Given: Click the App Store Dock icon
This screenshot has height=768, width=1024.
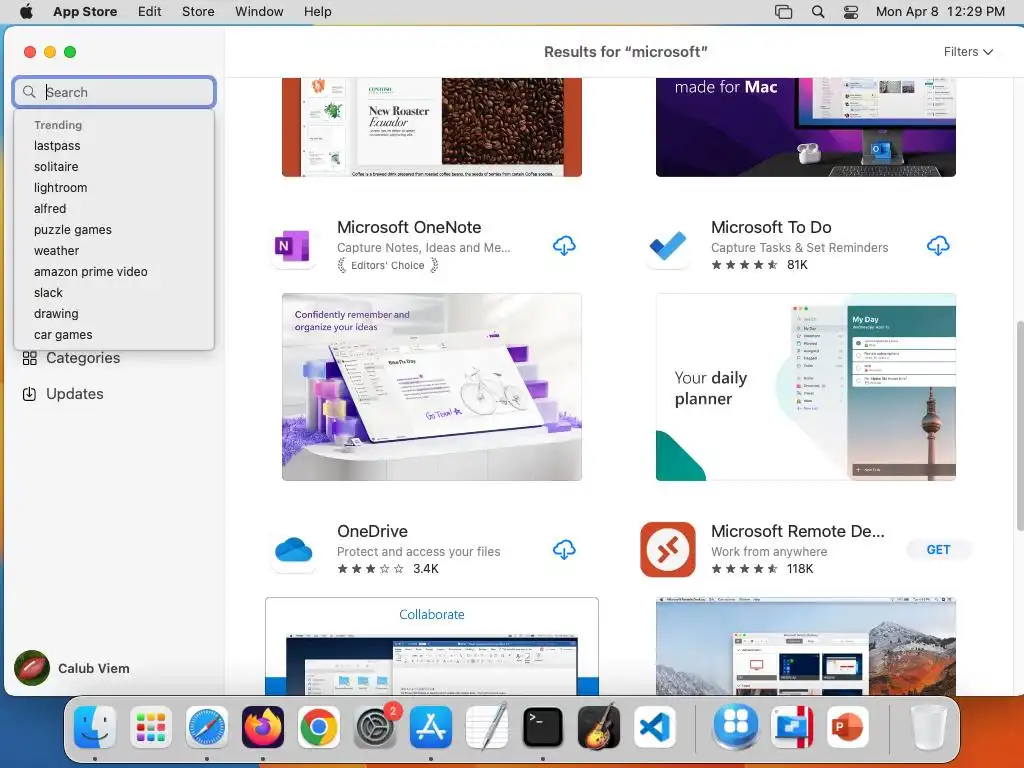Looking at the screenshot, I should click(431, 727).
